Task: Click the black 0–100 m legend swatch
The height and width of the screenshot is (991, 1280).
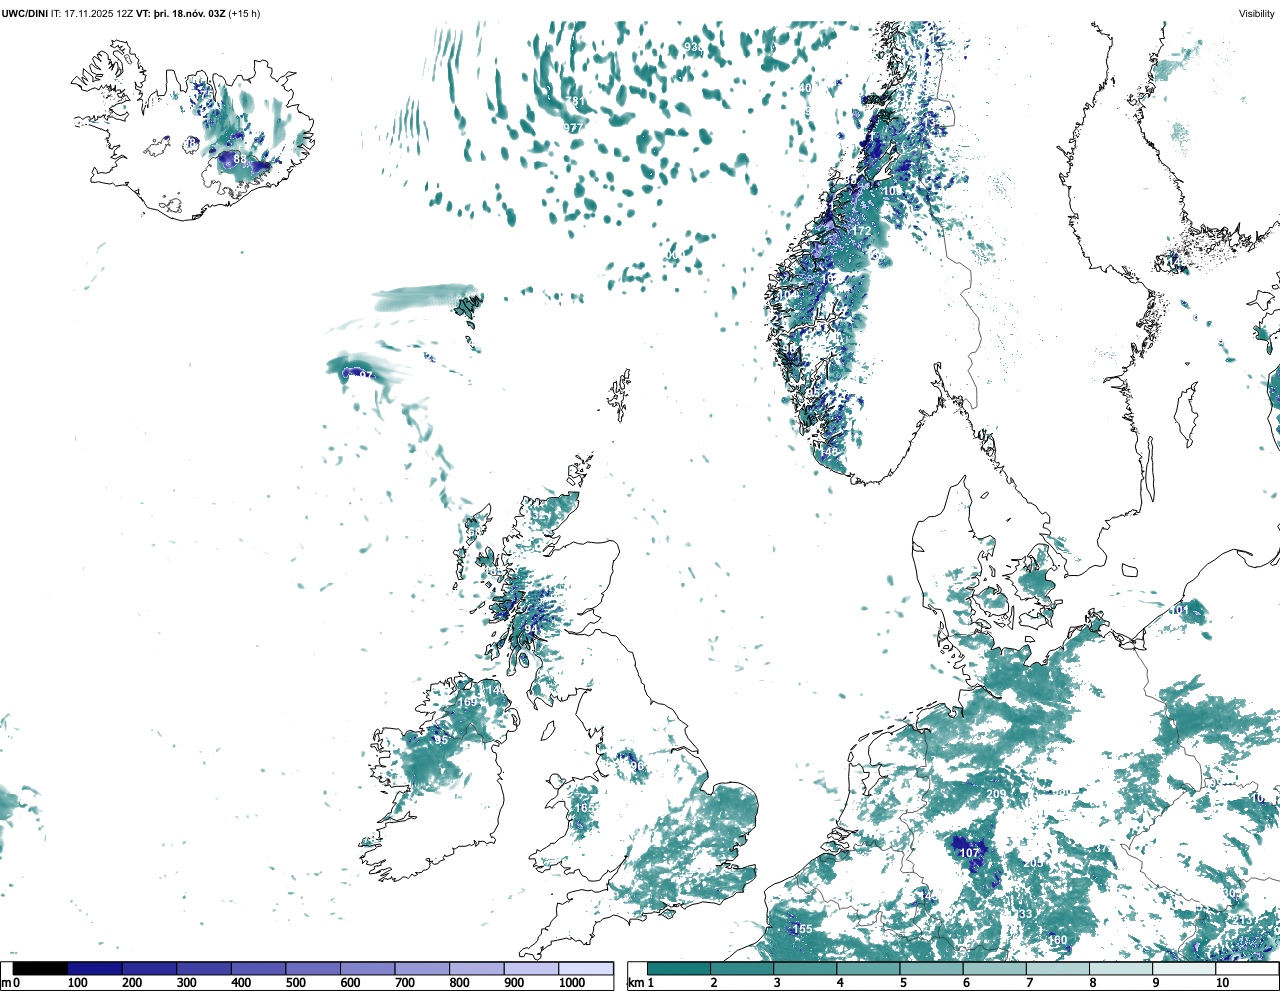Action: [x=41, y=968]
